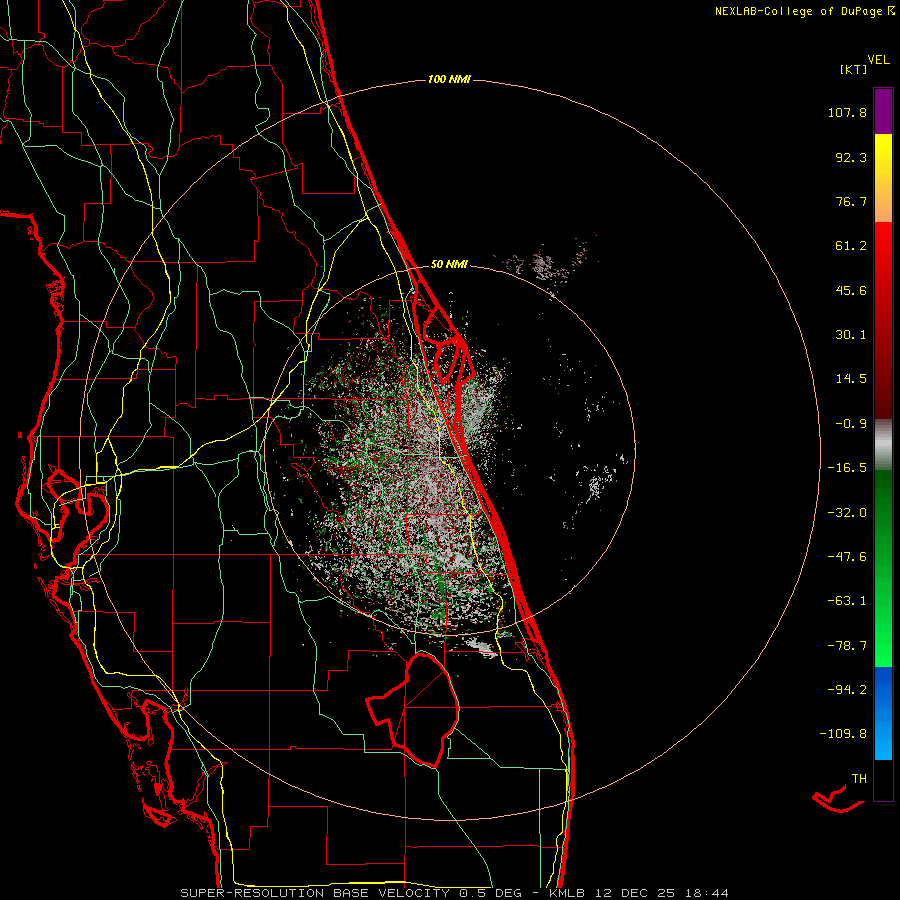This screenshot has height=900, width=900.
Task: Click the NEXLAB-College of DuPage label
Action: pos(798,11)
